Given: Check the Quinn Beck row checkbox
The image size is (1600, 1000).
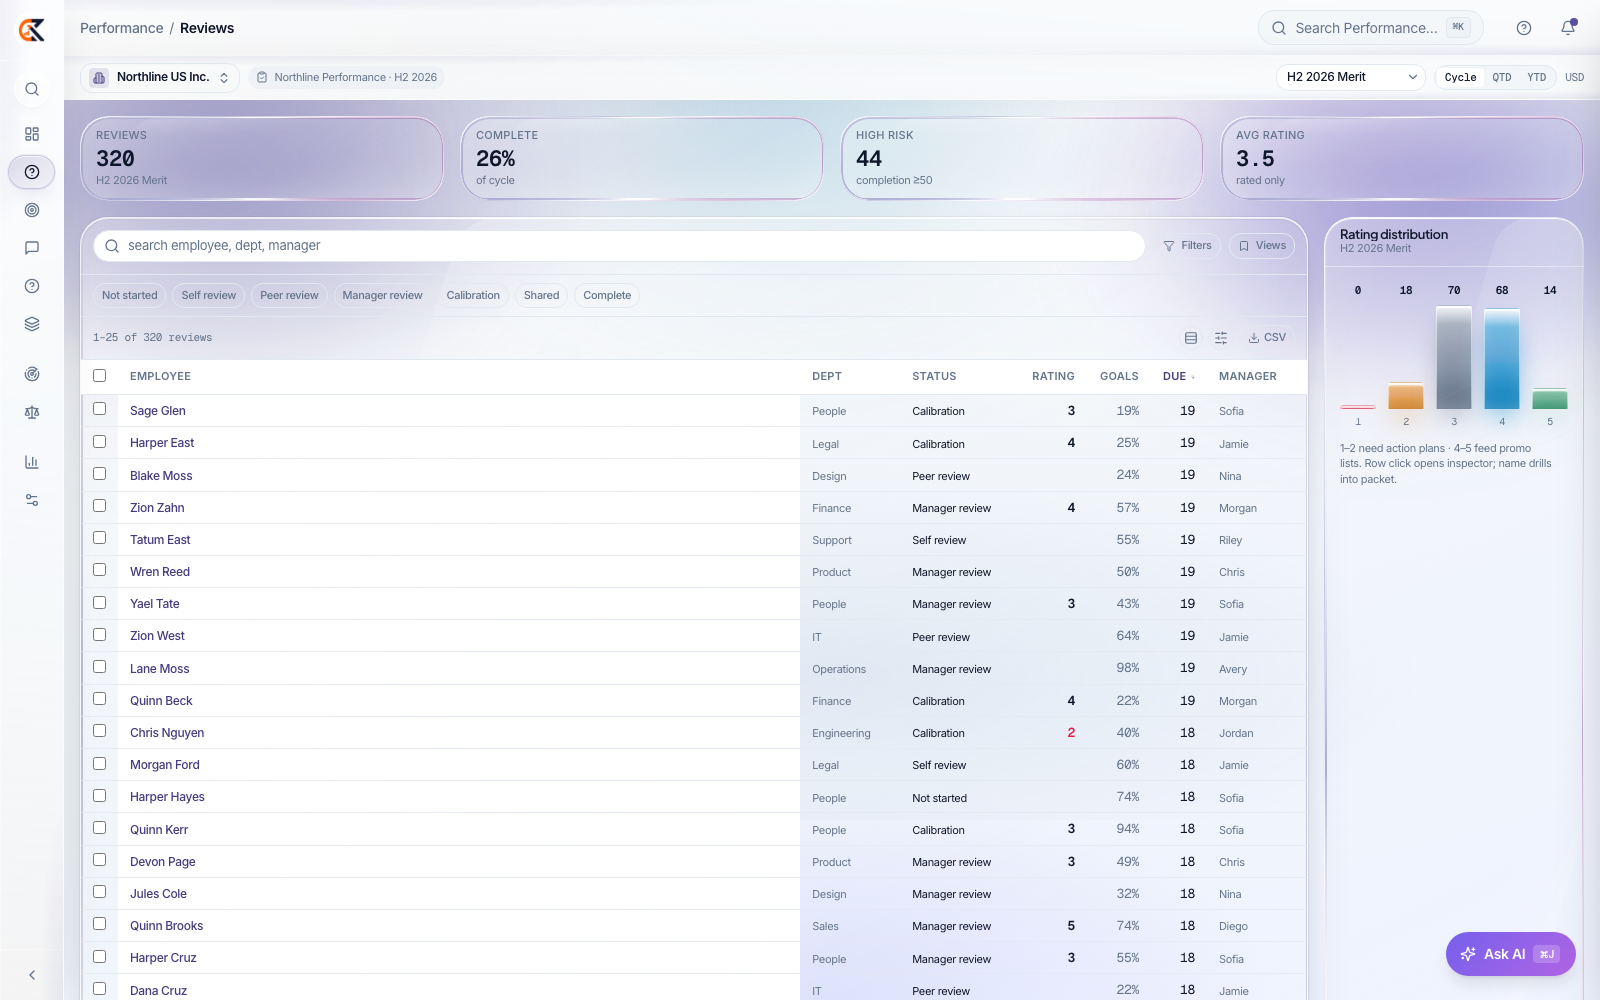Looking at the screenshot, I should tap(99, 698).
